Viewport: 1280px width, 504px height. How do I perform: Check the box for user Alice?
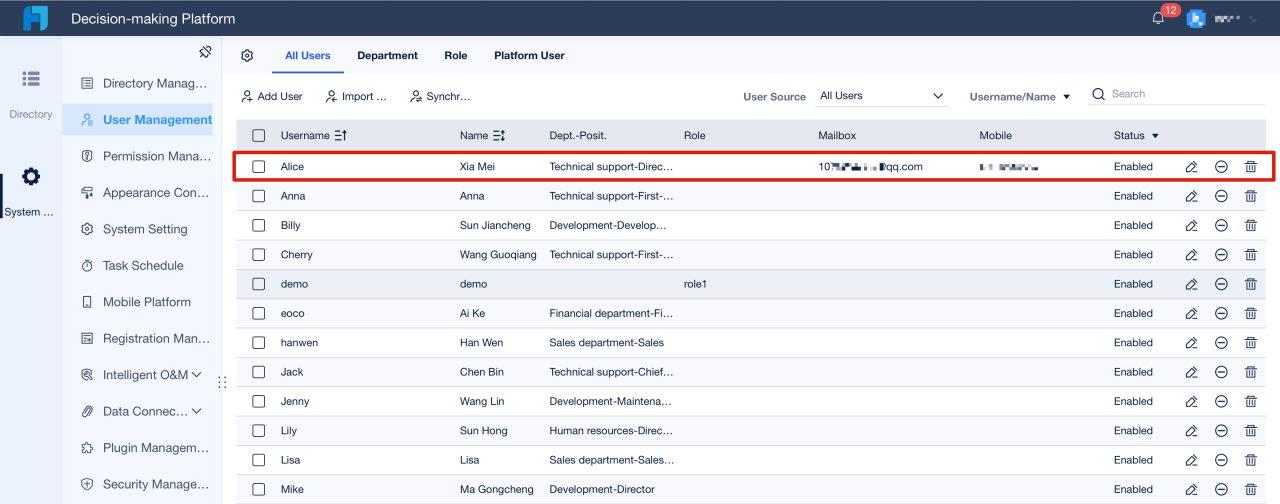coord(259,167)
